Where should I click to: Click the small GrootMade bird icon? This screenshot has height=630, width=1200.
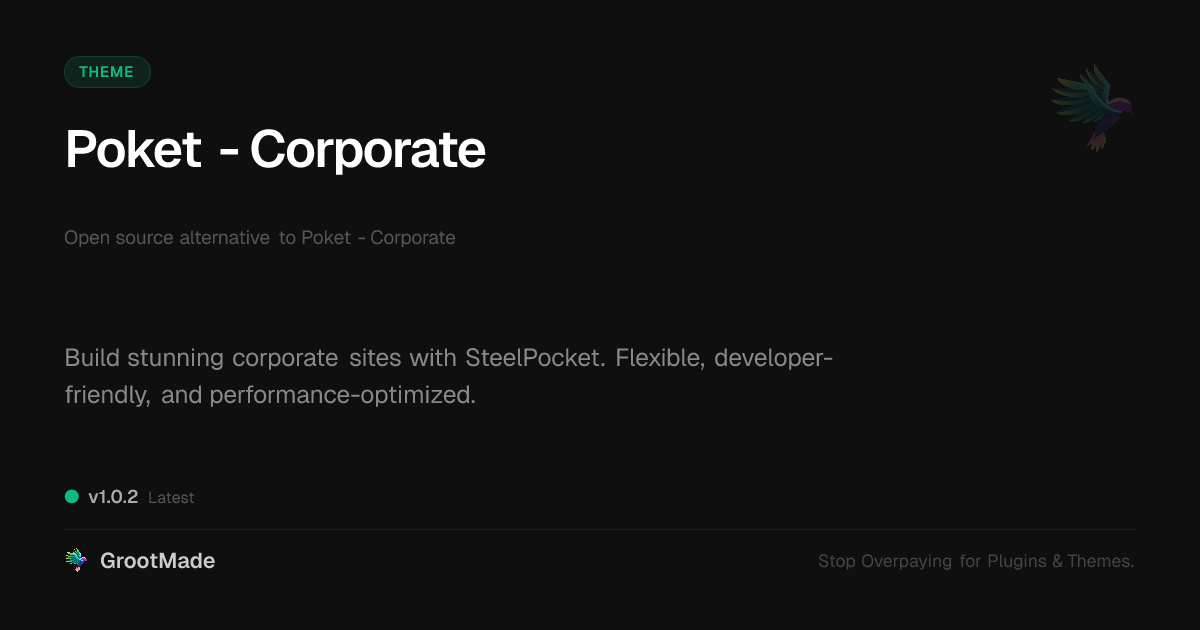click(76, 561)
